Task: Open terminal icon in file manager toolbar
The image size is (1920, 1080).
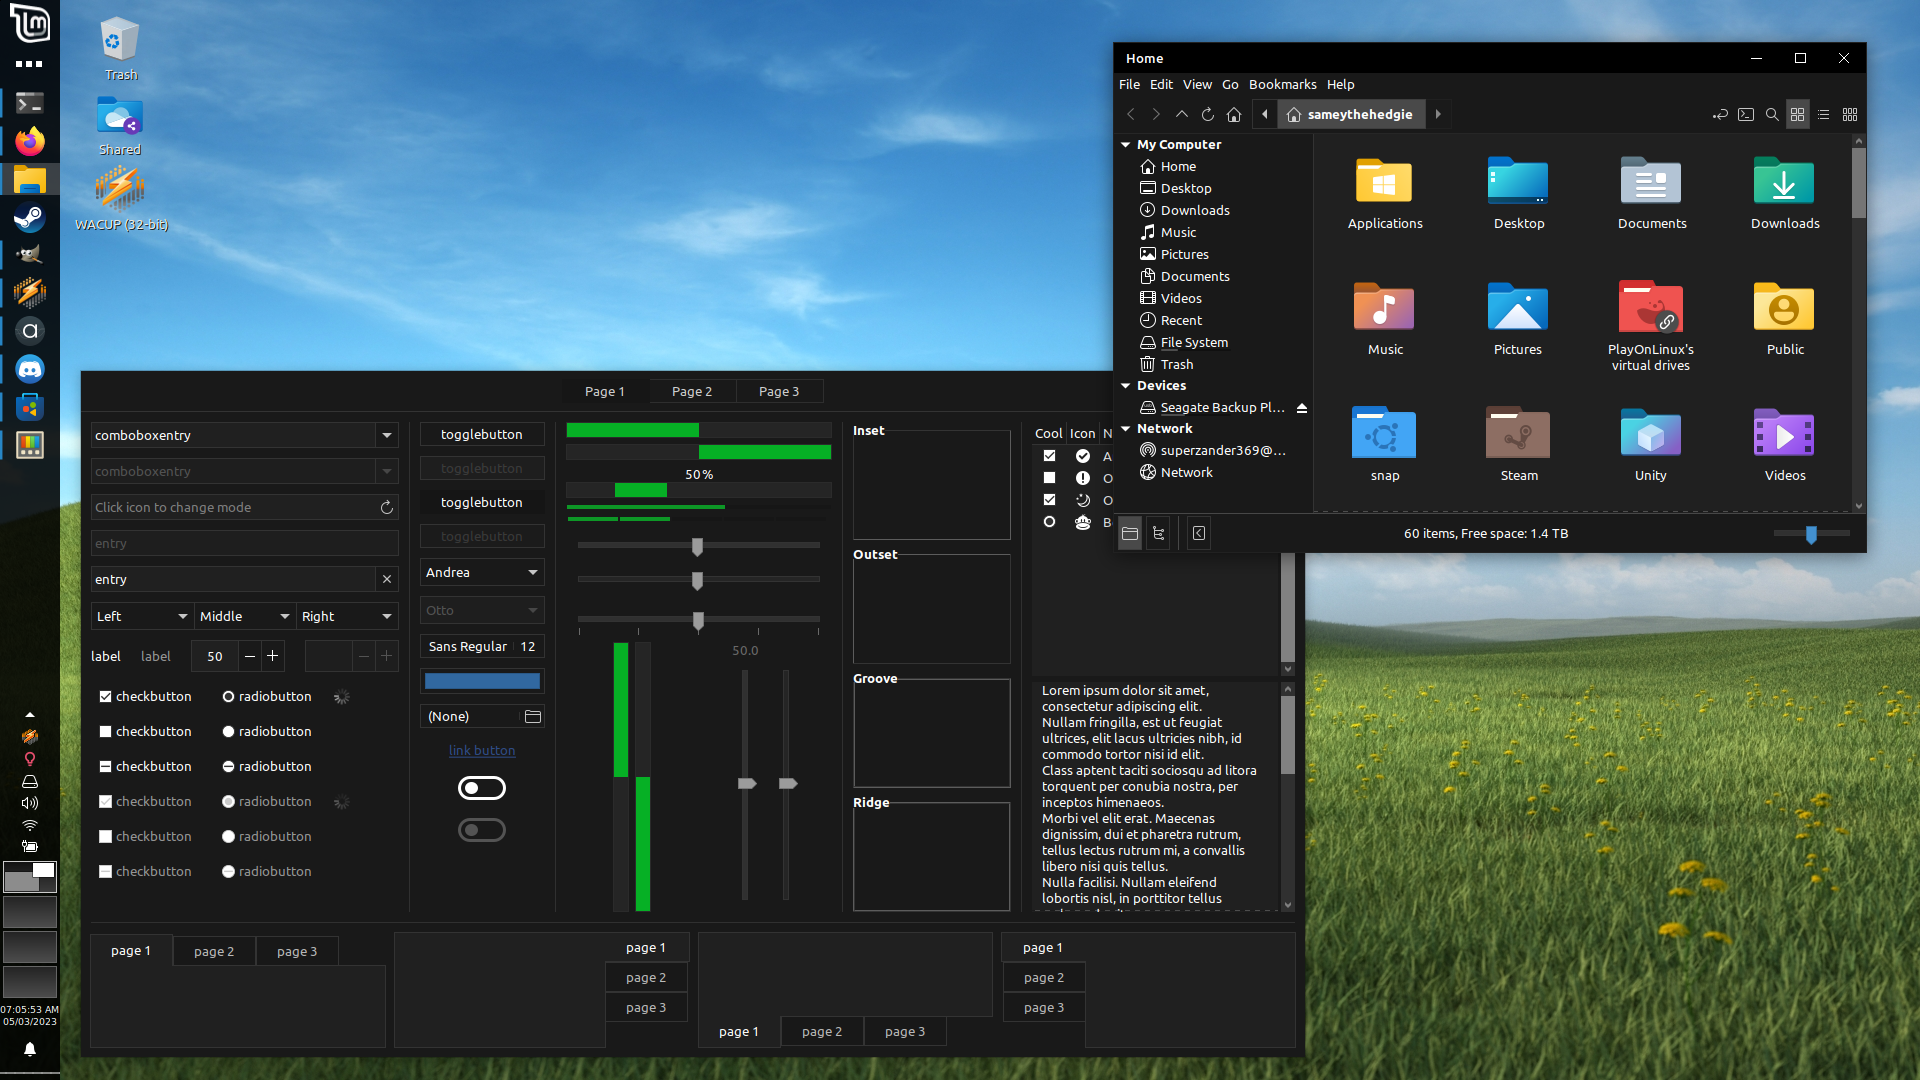Action: pos(1746,114)
